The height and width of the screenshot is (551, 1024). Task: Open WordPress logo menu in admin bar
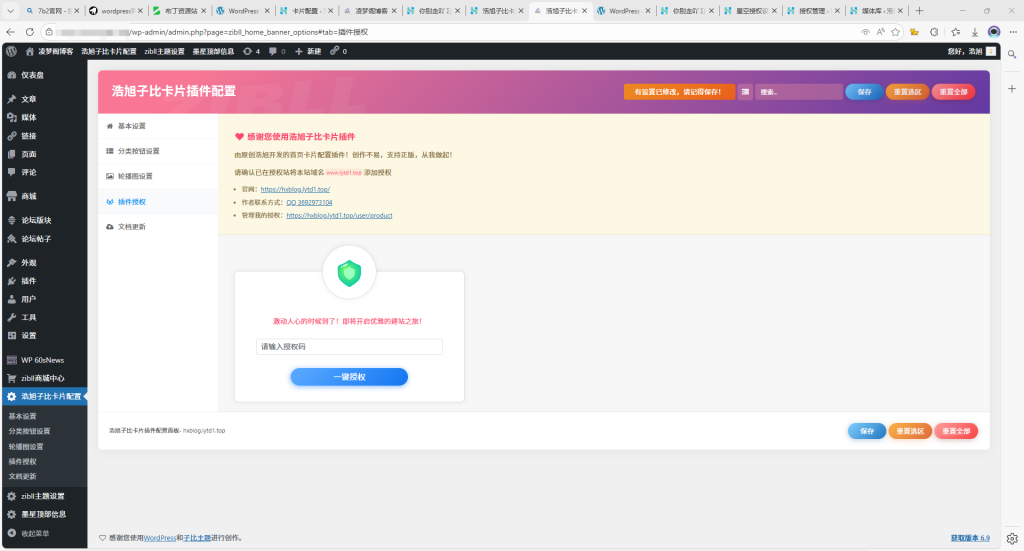pos(11,50)
